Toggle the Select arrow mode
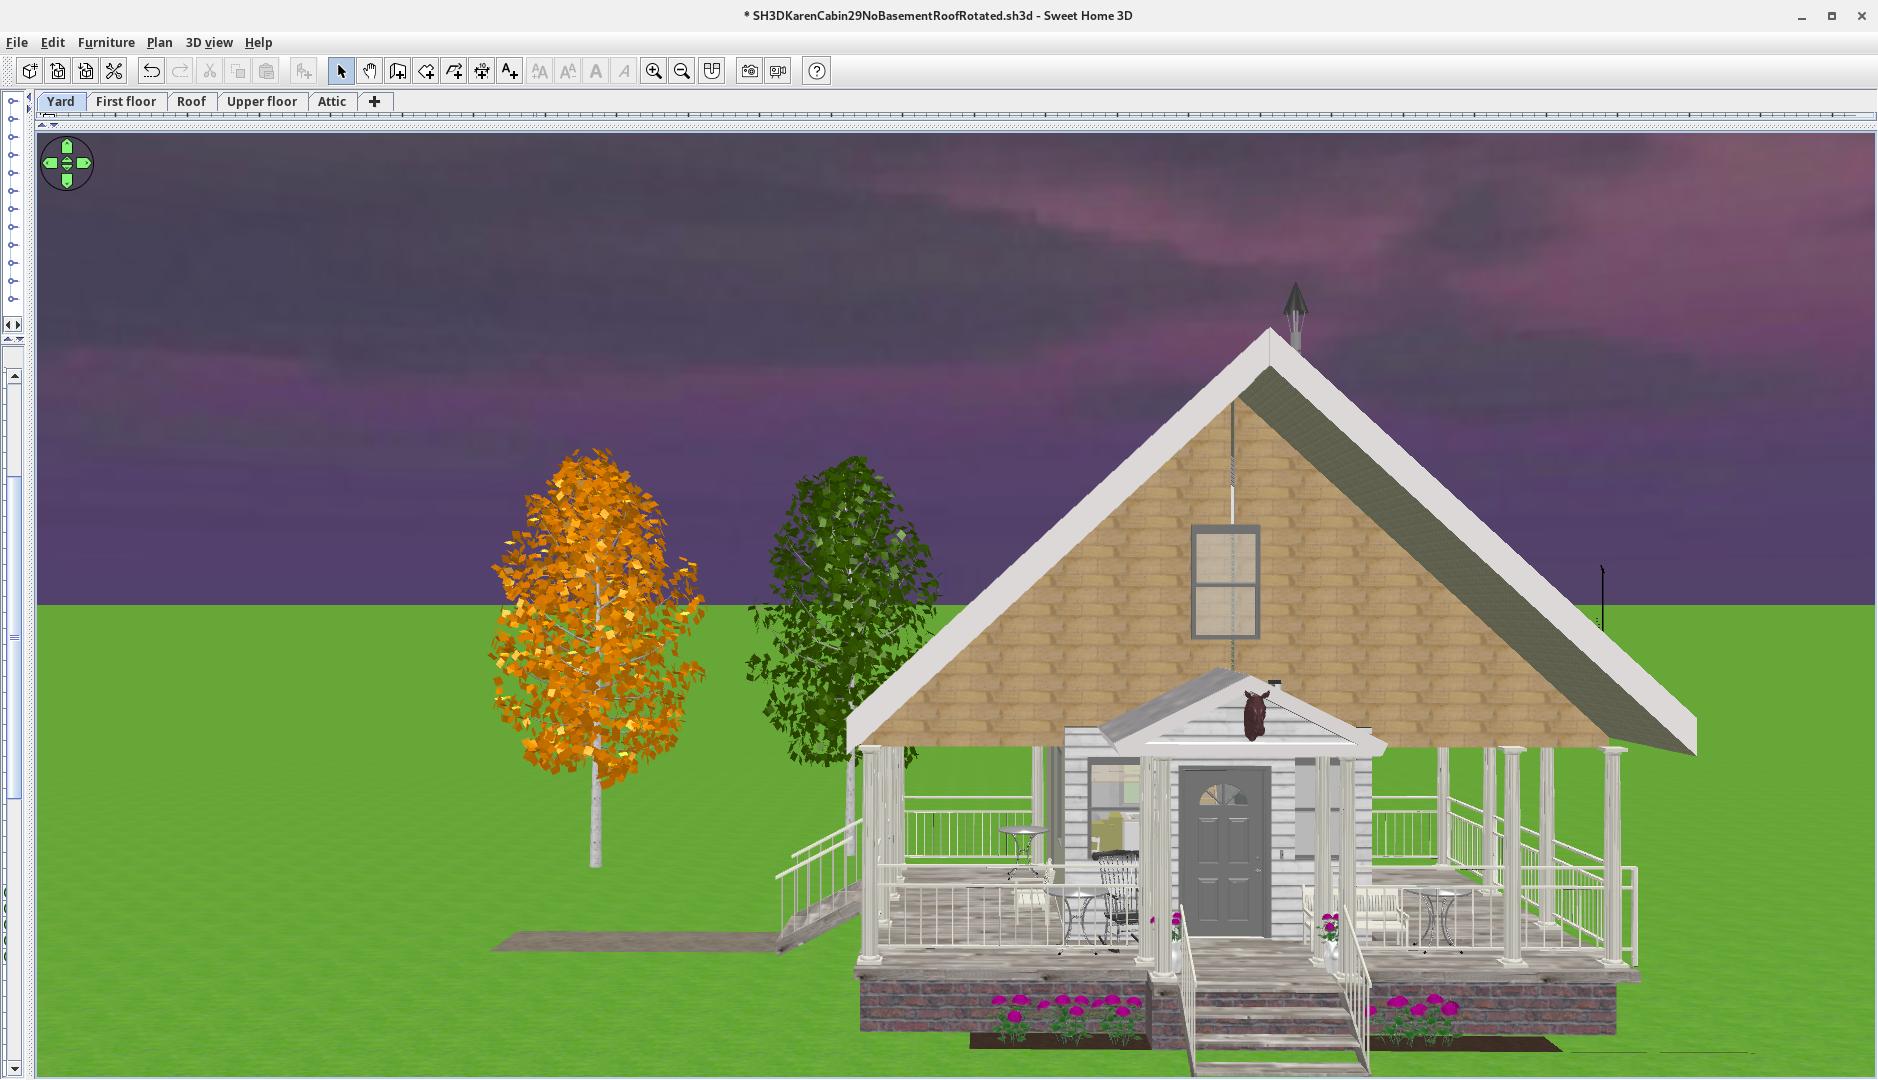This screenshot has height=1080, width=1878. (x=341, y=71)
